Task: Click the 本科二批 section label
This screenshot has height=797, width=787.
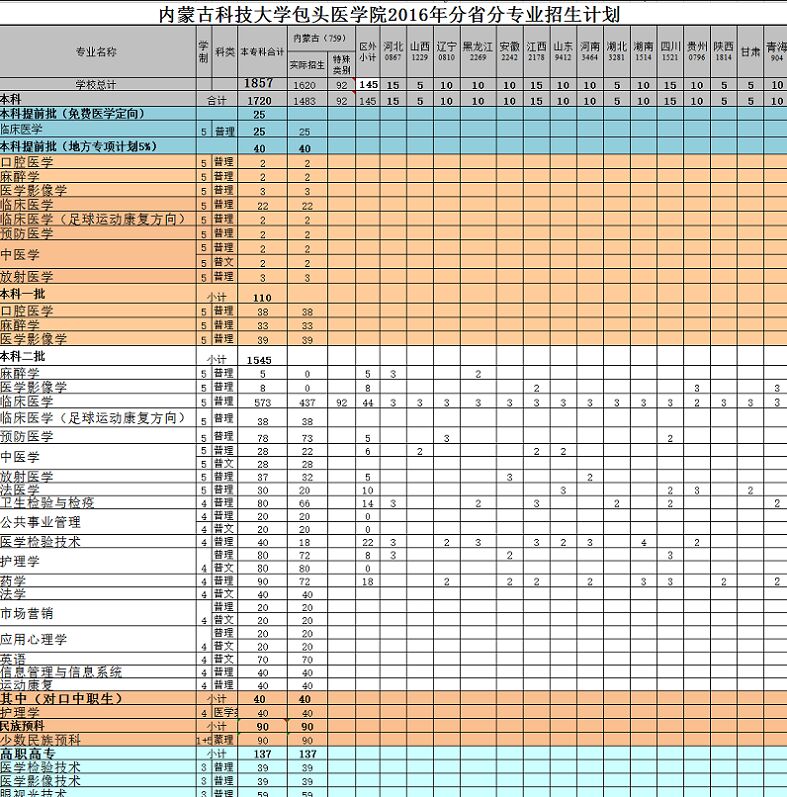Action: point(23,356)
